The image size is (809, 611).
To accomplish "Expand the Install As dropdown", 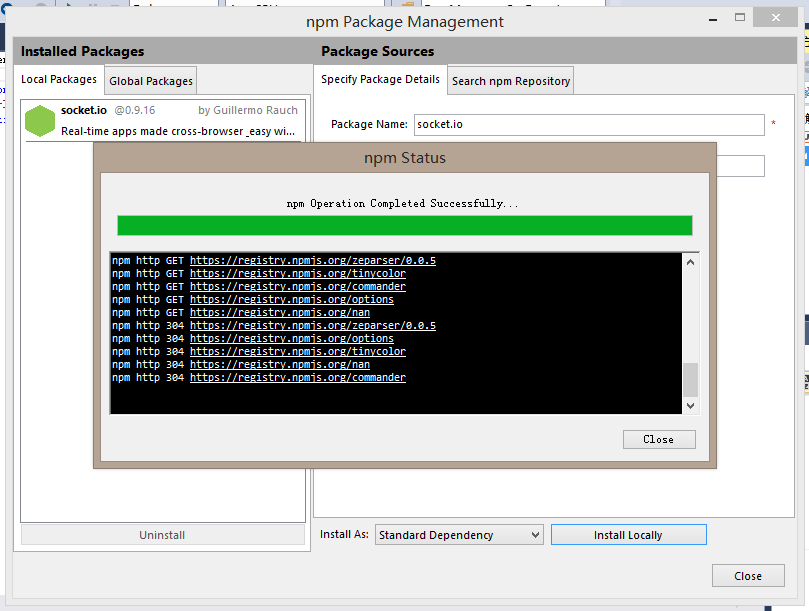I will (459, 535).
